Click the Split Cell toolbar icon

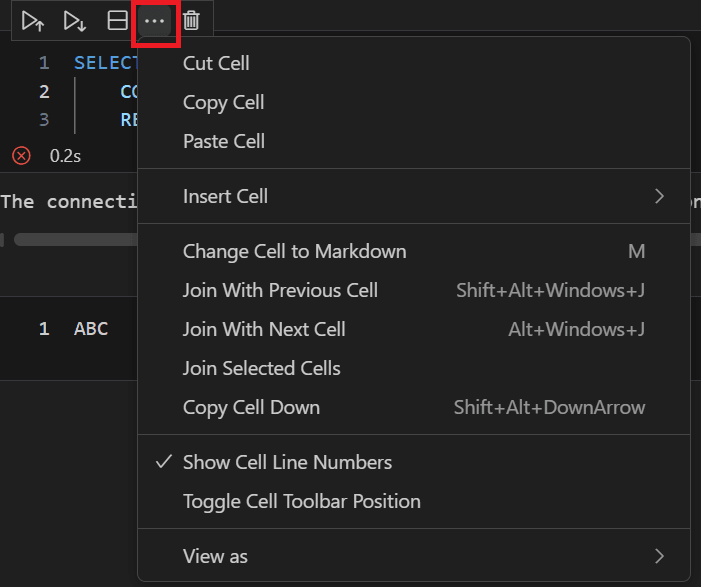point(117,20)
